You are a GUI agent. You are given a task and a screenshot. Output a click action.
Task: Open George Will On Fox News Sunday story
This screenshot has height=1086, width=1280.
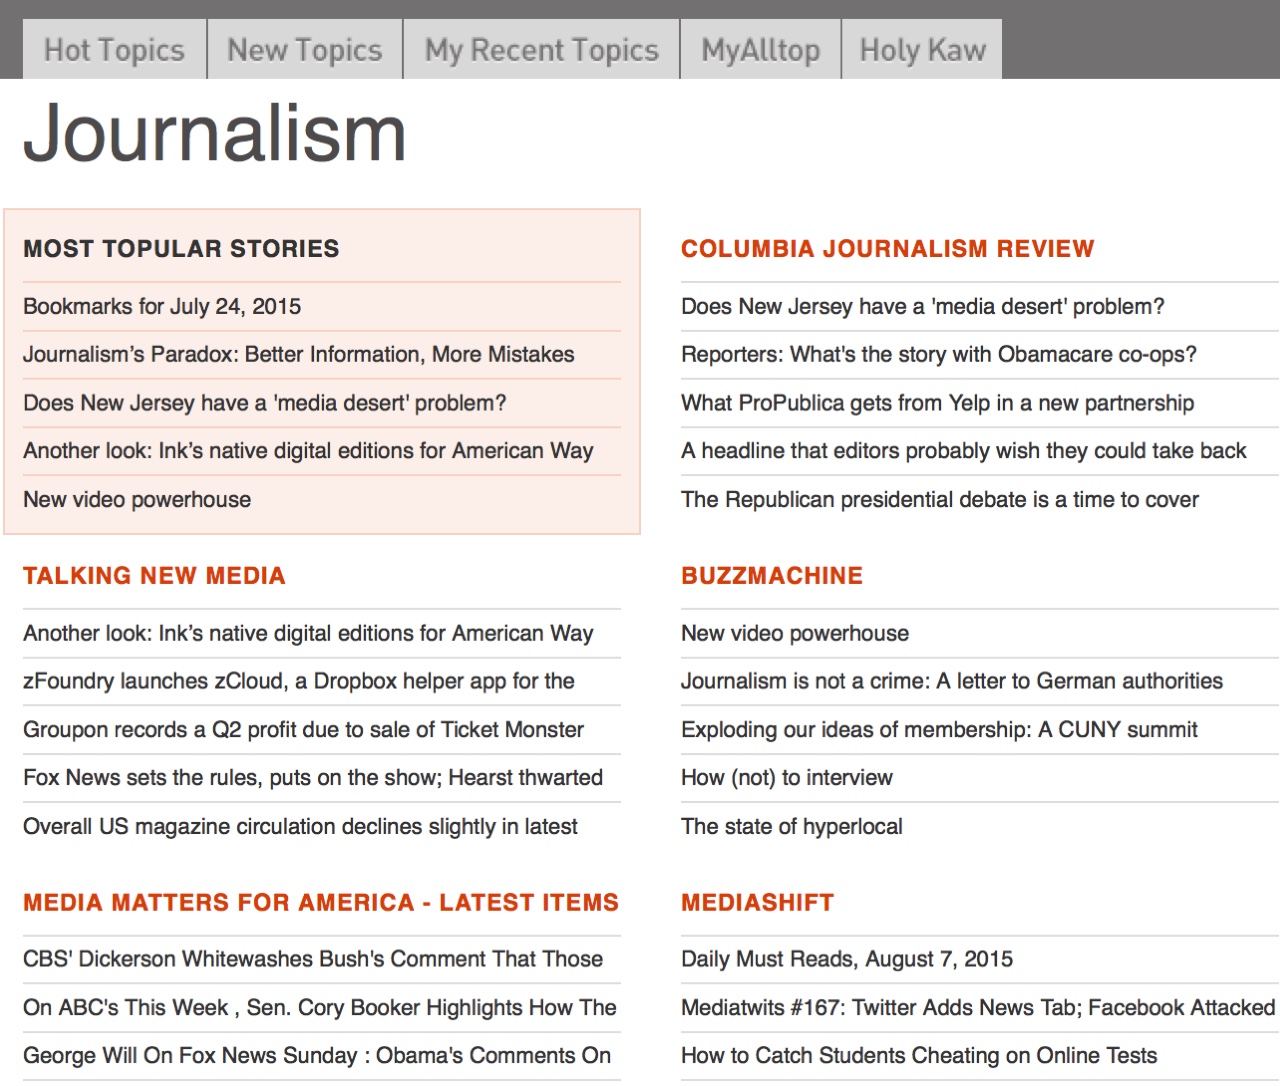point(317,1056)
